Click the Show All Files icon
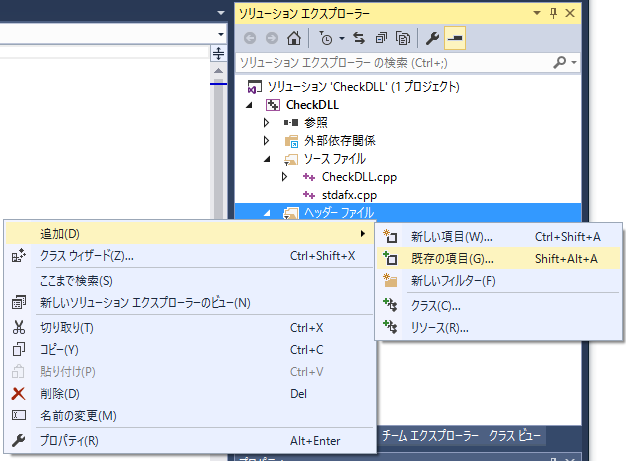The image size is (626, 461). click(x=403, y=39)
